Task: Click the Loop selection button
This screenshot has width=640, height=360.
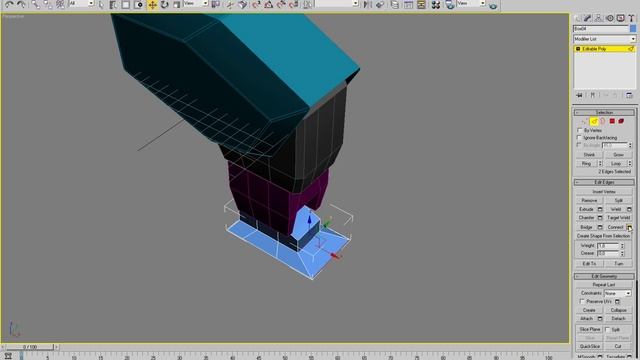Action: (616, 163)
